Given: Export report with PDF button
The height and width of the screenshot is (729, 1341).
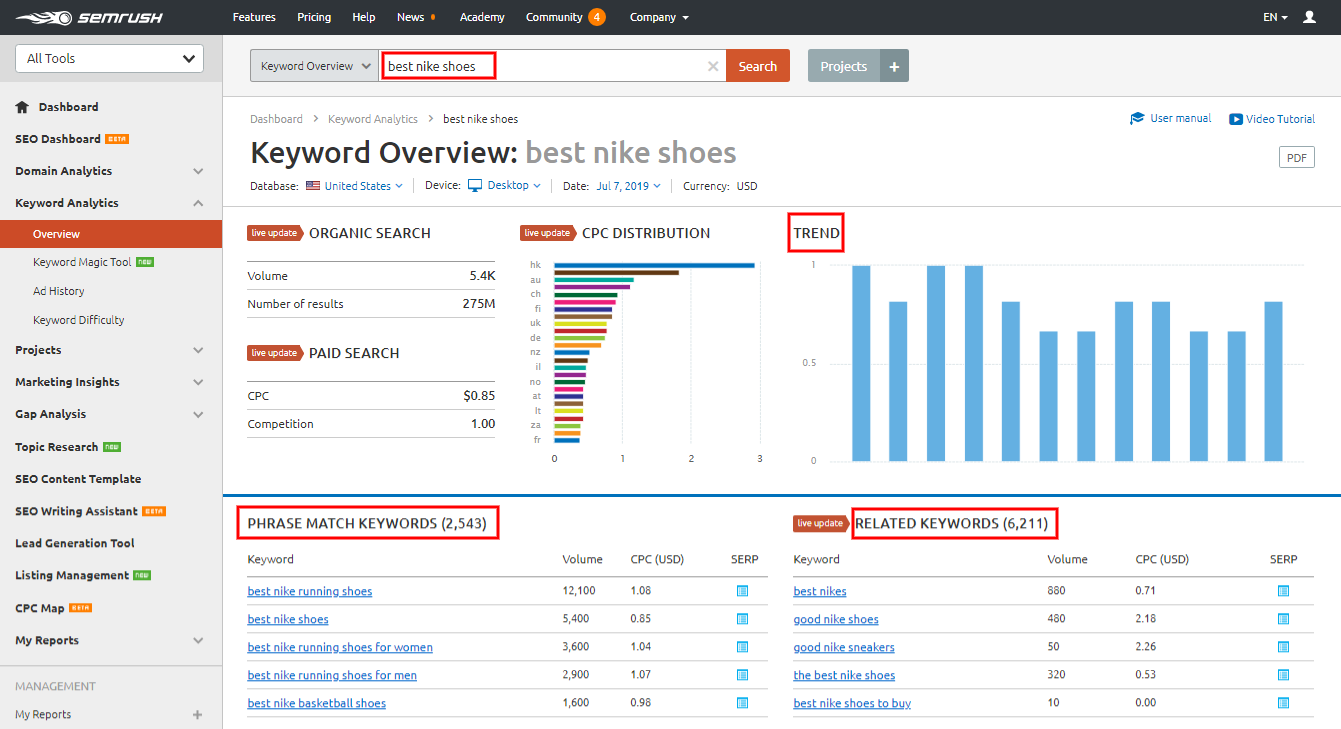Looking at the screenshot, I should point(1297,158).
